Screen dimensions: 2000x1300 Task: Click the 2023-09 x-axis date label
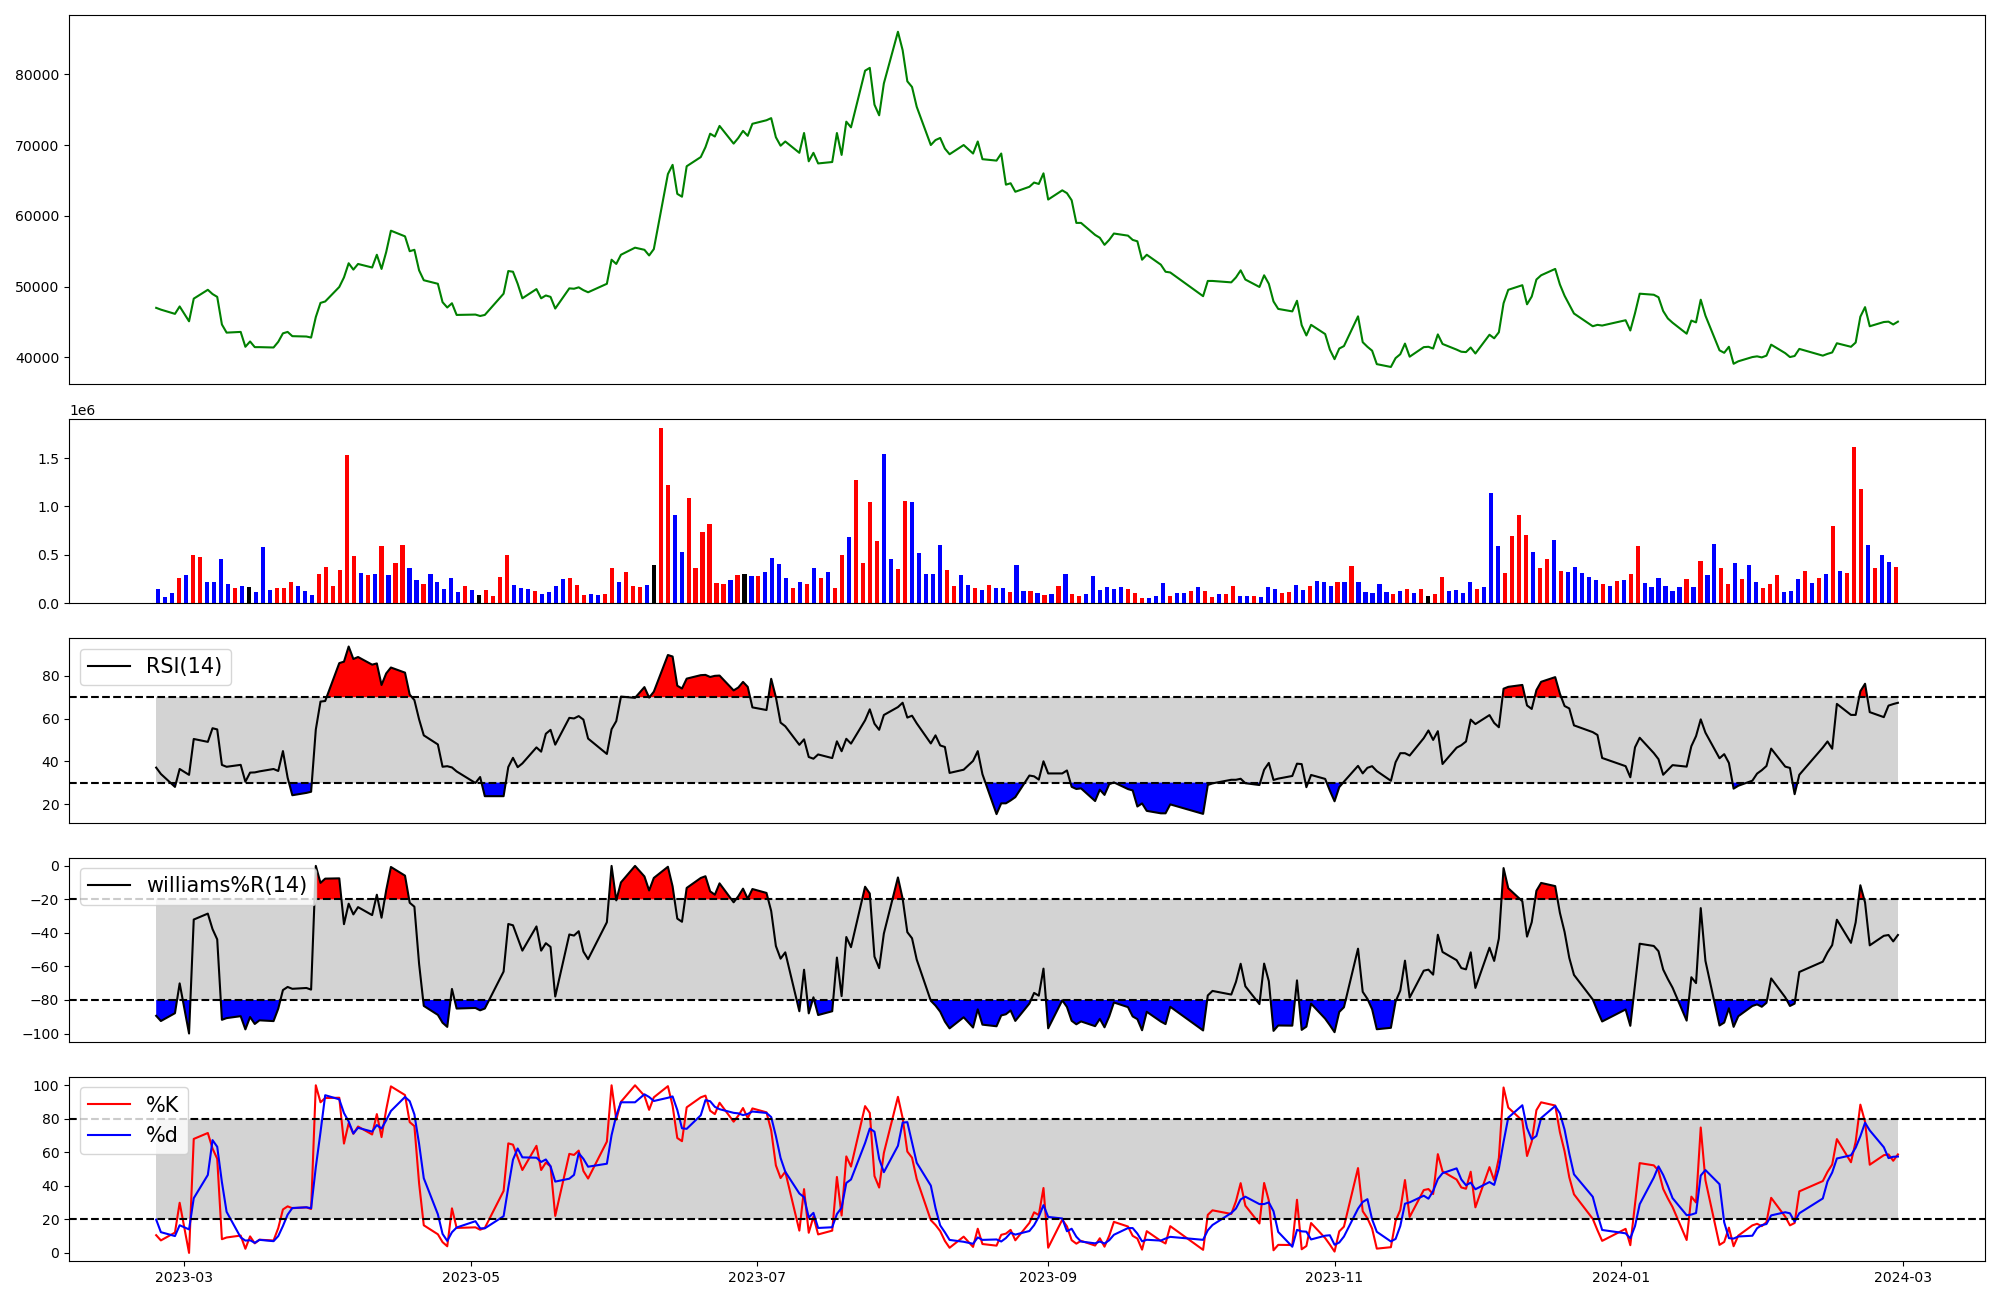coord(1048,1277)
